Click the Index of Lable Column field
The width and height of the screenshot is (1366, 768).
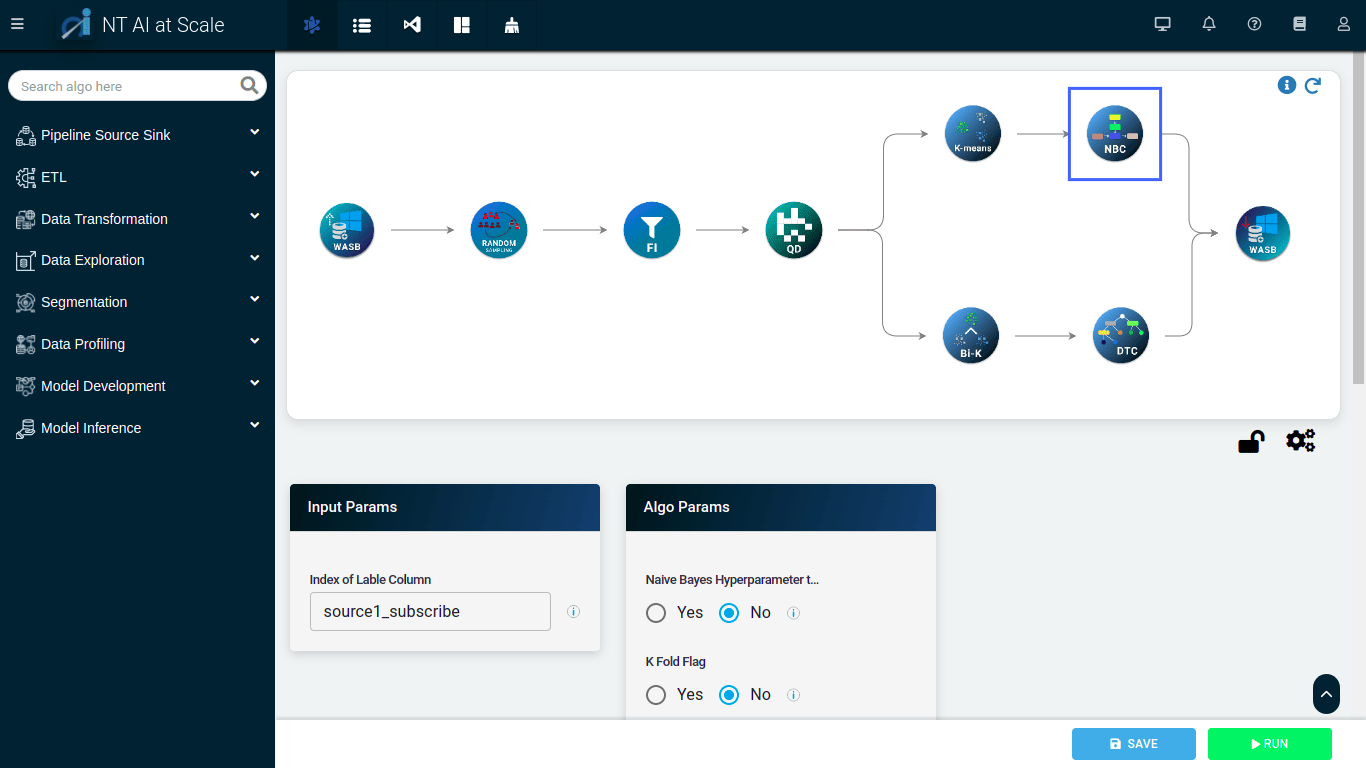pyautogui.click(x=430, y=612)
